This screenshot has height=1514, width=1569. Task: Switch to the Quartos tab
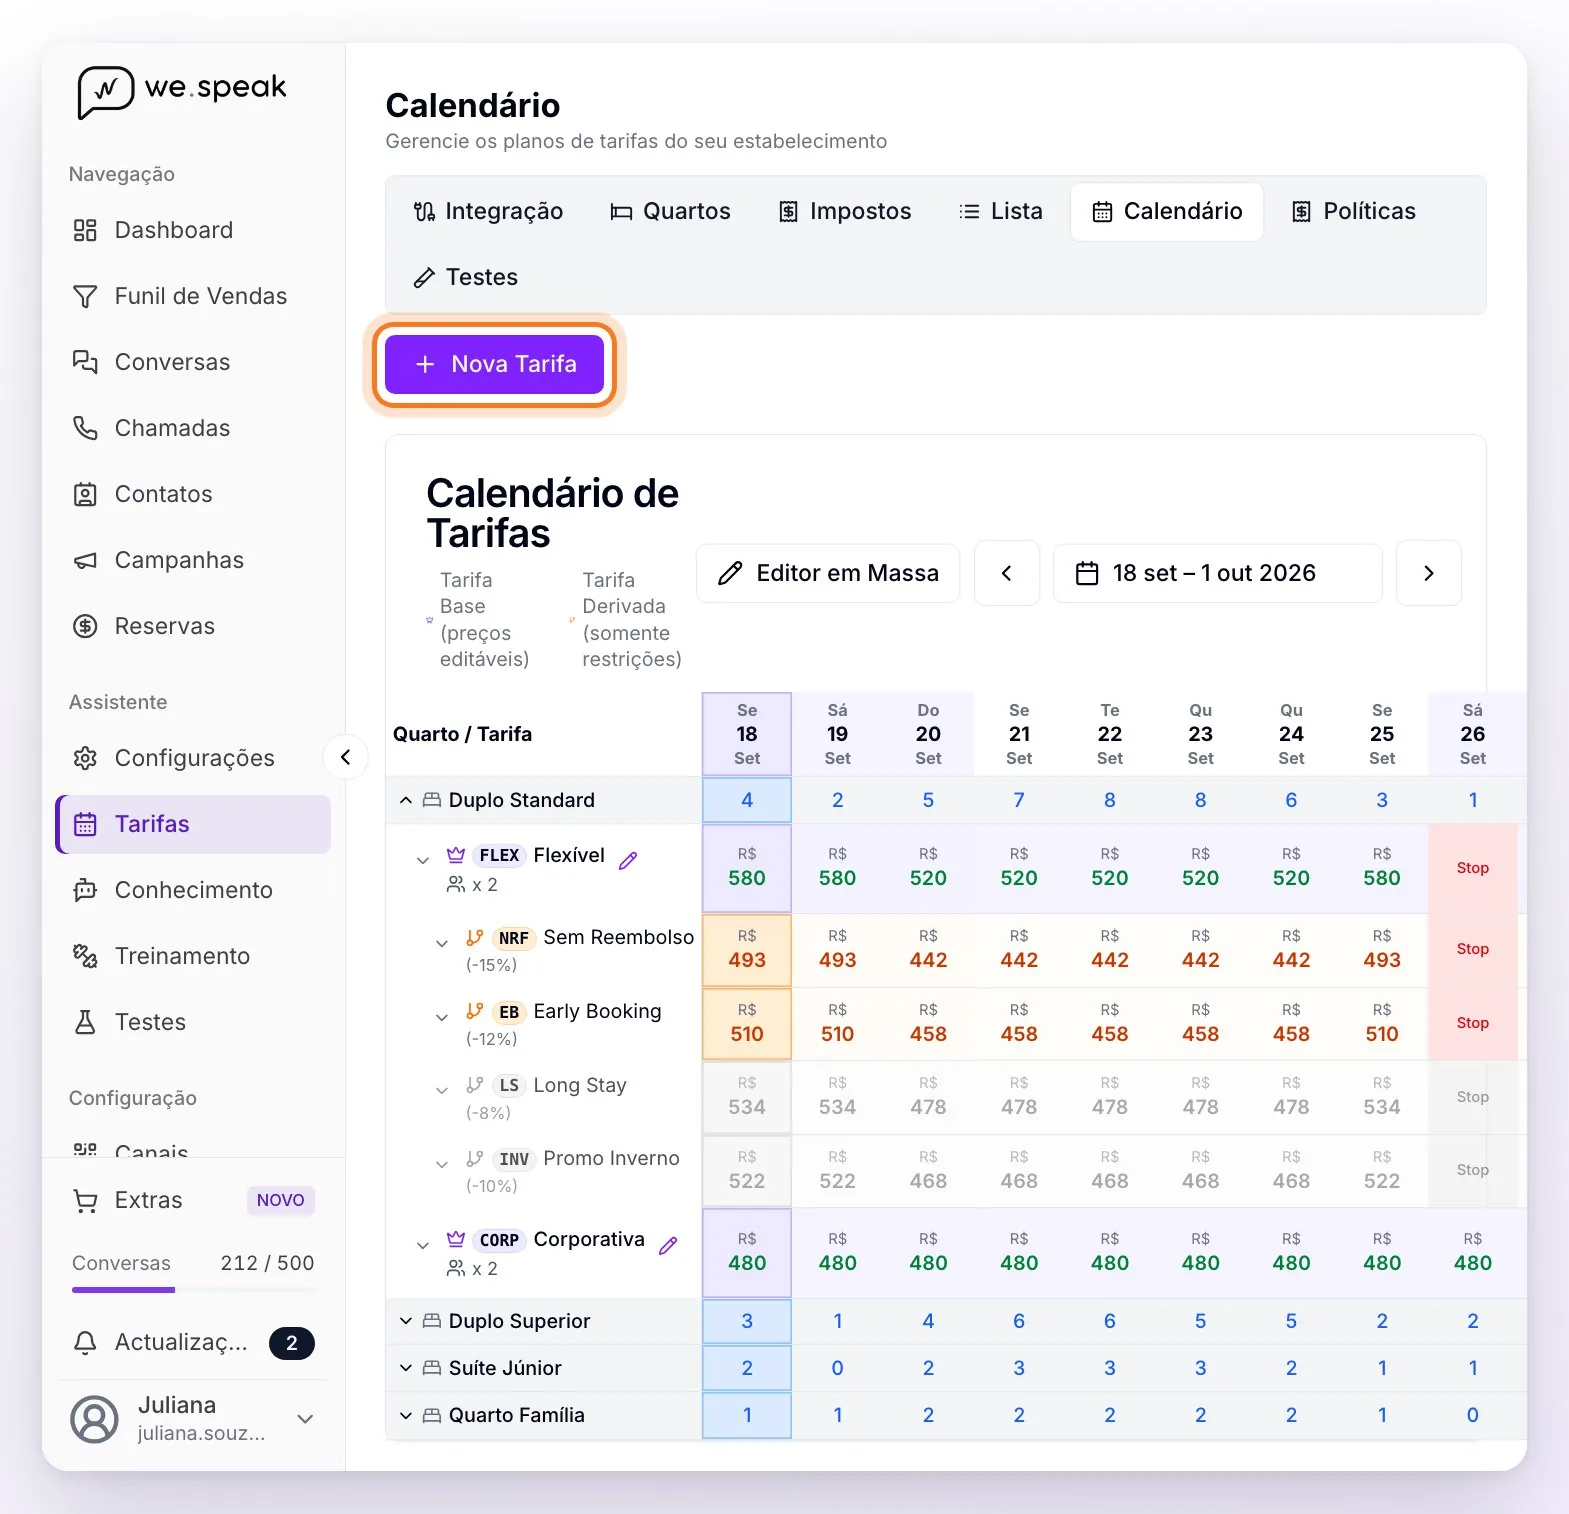(x=671, y=211)
